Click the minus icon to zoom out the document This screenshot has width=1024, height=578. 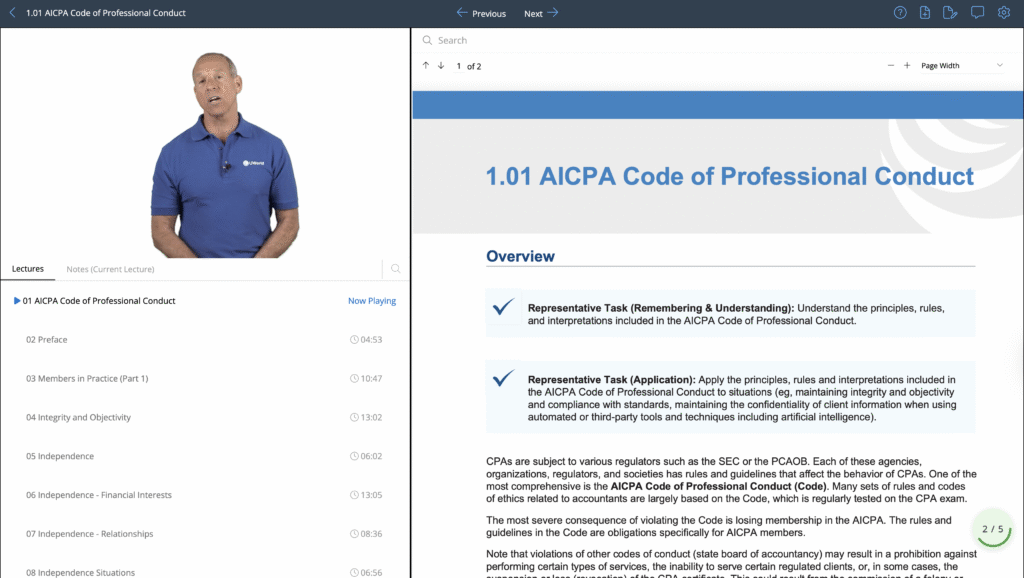(x=890, y=65)
